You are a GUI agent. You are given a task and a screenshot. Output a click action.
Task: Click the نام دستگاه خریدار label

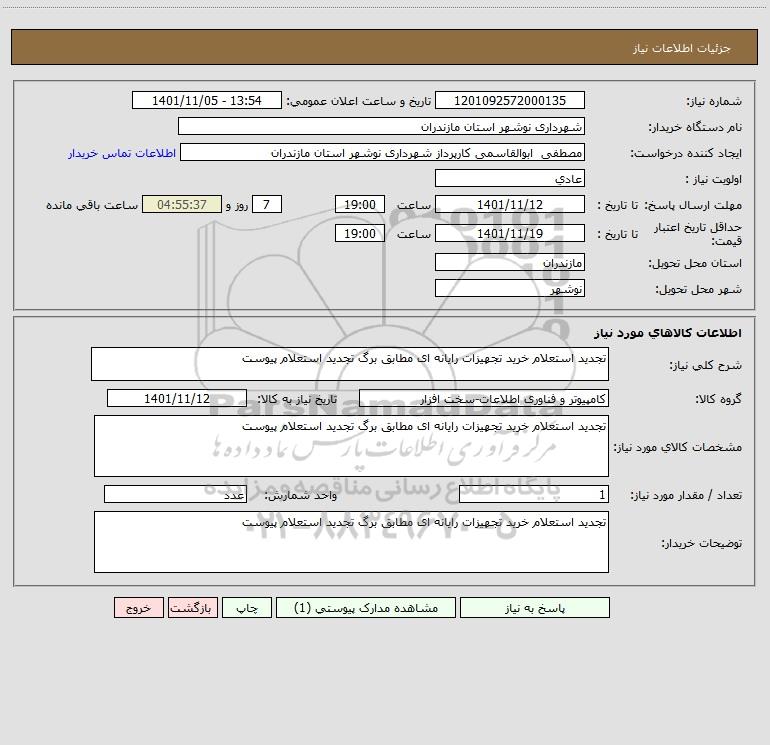pyautogui.click(x=695, y=127)
